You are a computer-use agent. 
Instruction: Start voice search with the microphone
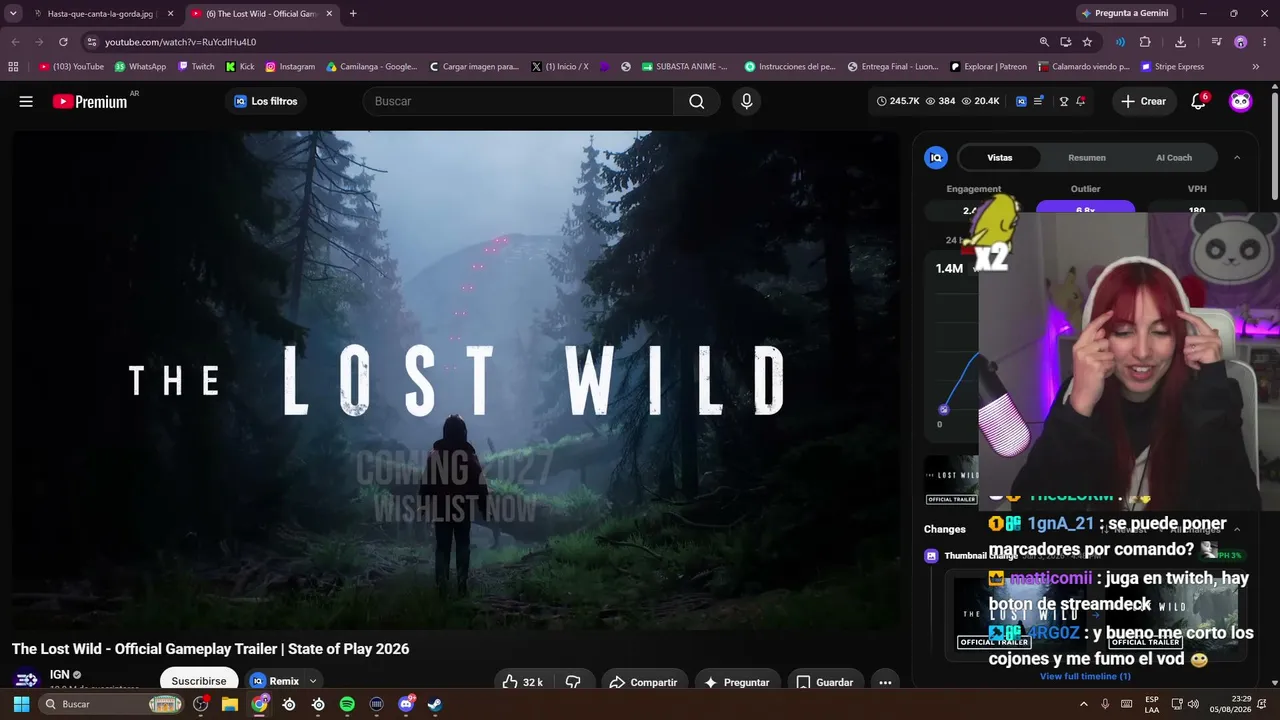746,101
